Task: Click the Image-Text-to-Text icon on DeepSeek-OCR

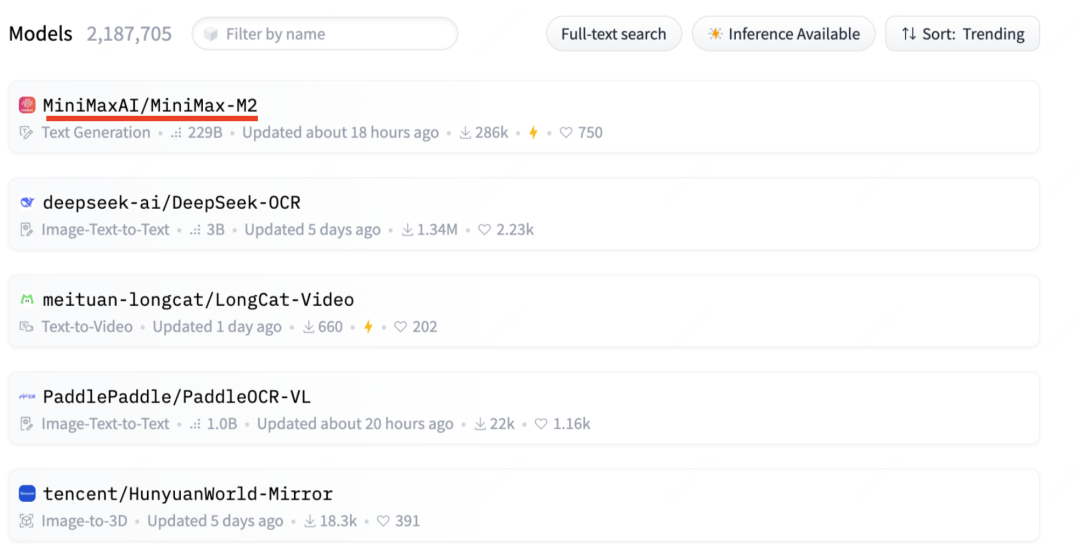Action: (x=26, y=230)
